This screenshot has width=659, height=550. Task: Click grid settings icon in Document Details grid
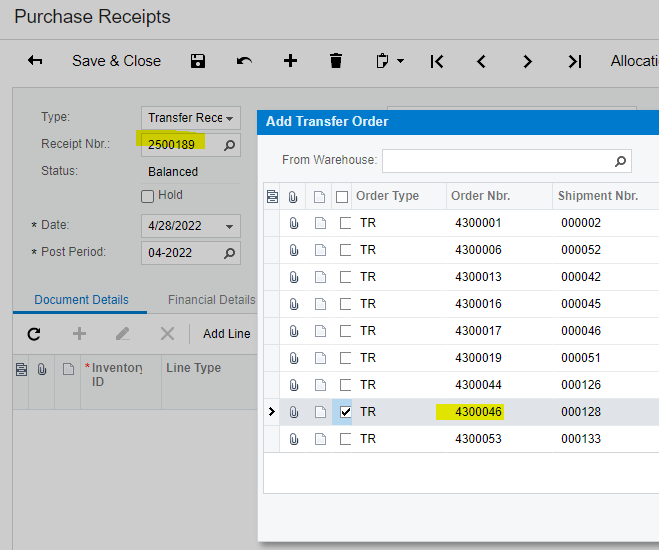coord(21,369)
